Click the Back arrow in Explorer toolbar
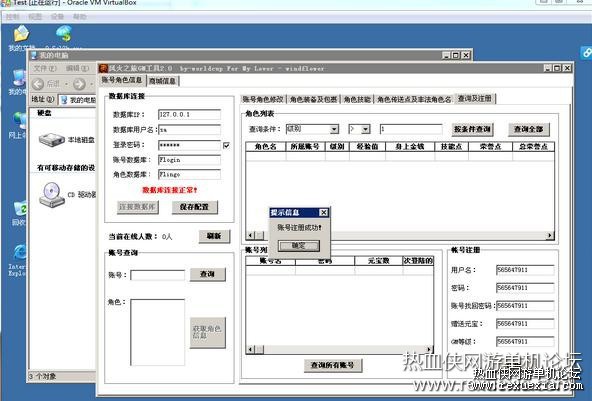592x401 pixels. point(38,83)
